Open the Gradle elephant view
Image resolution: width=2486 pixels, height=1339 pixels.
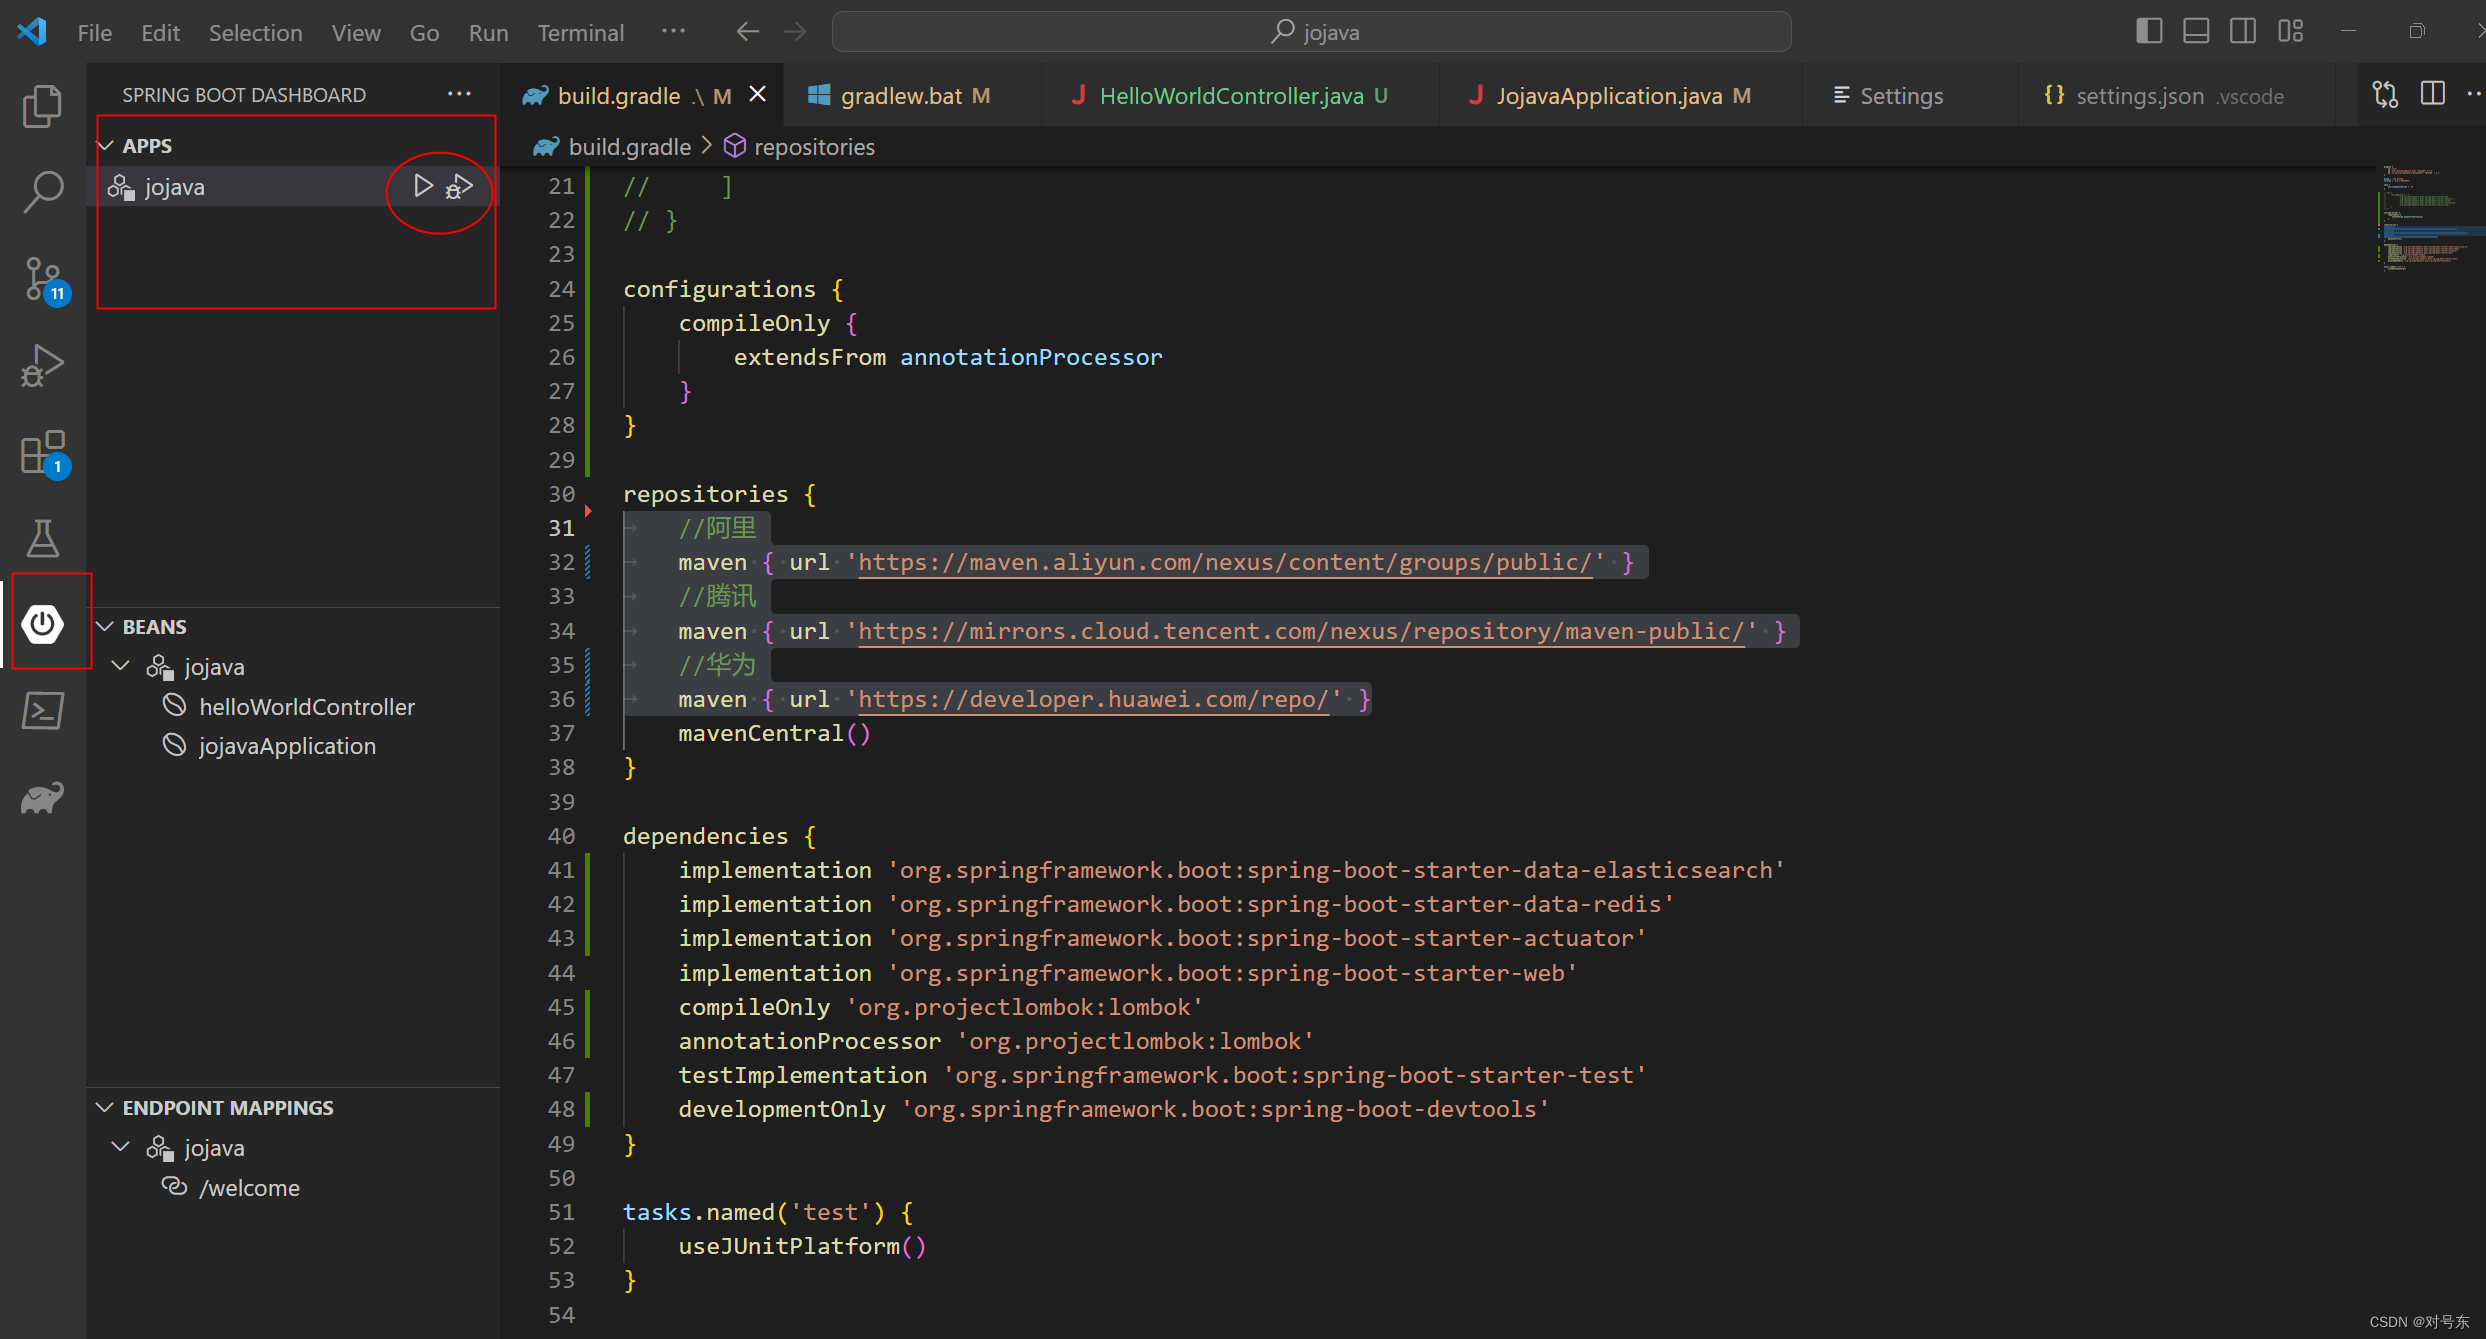42,797
